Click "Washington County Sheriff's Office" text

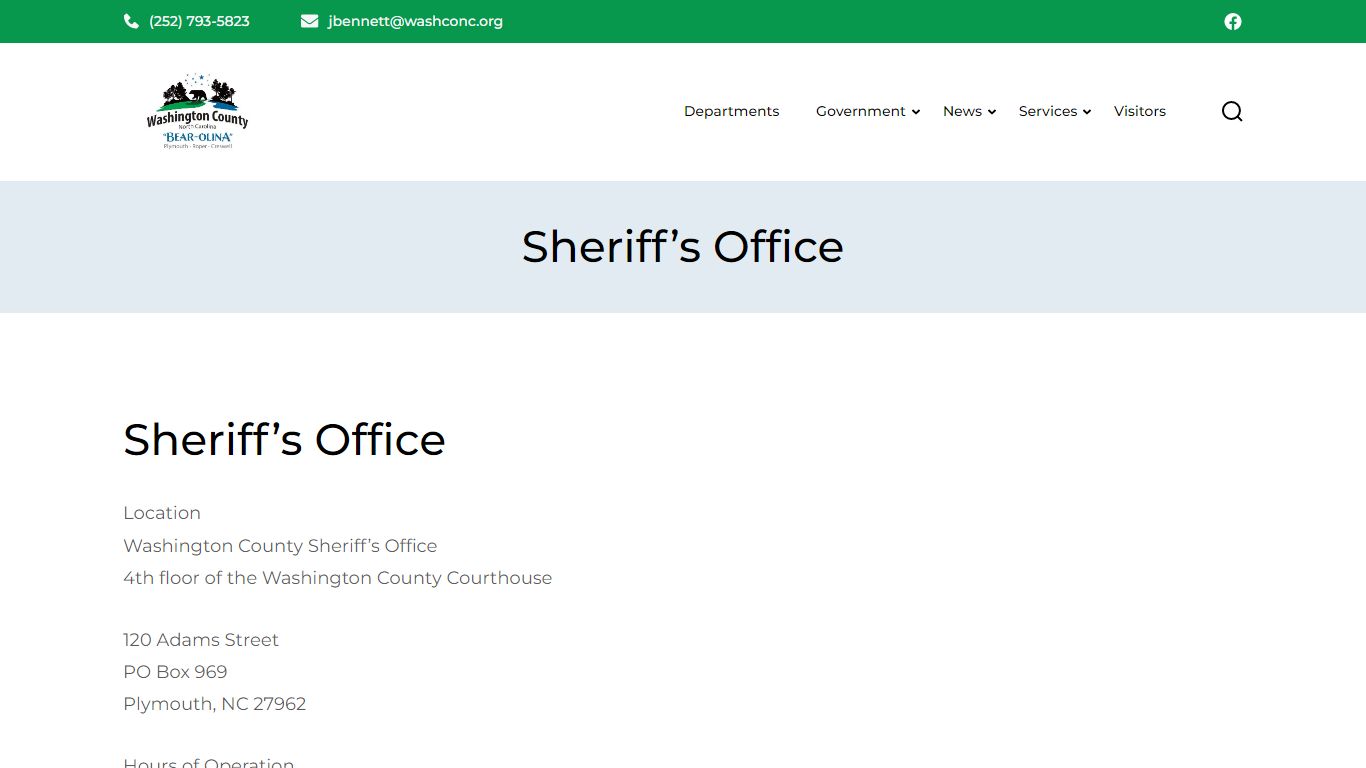pos(280,546)
